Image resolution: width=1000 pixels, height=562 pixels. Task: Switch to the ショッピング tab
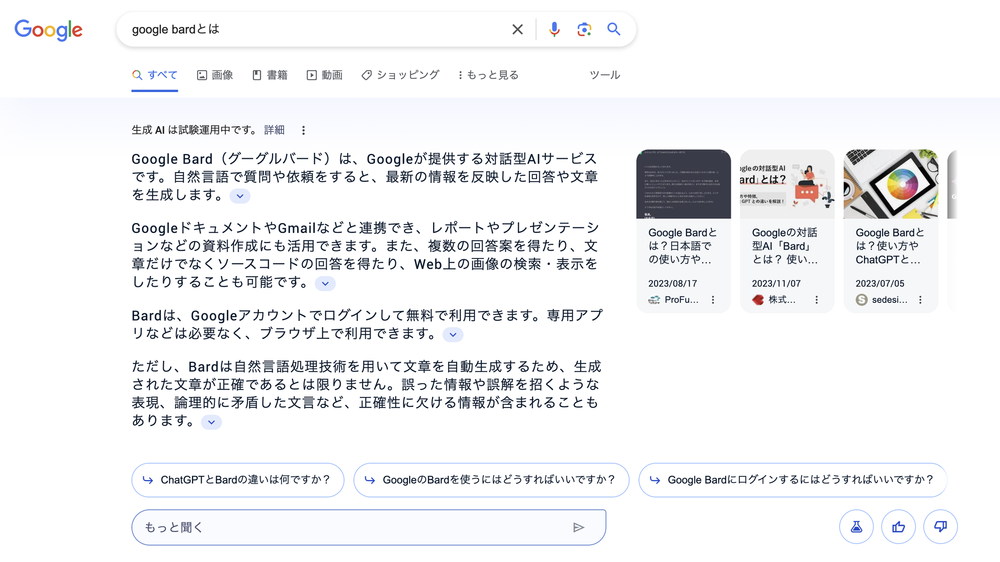[401, 75]
